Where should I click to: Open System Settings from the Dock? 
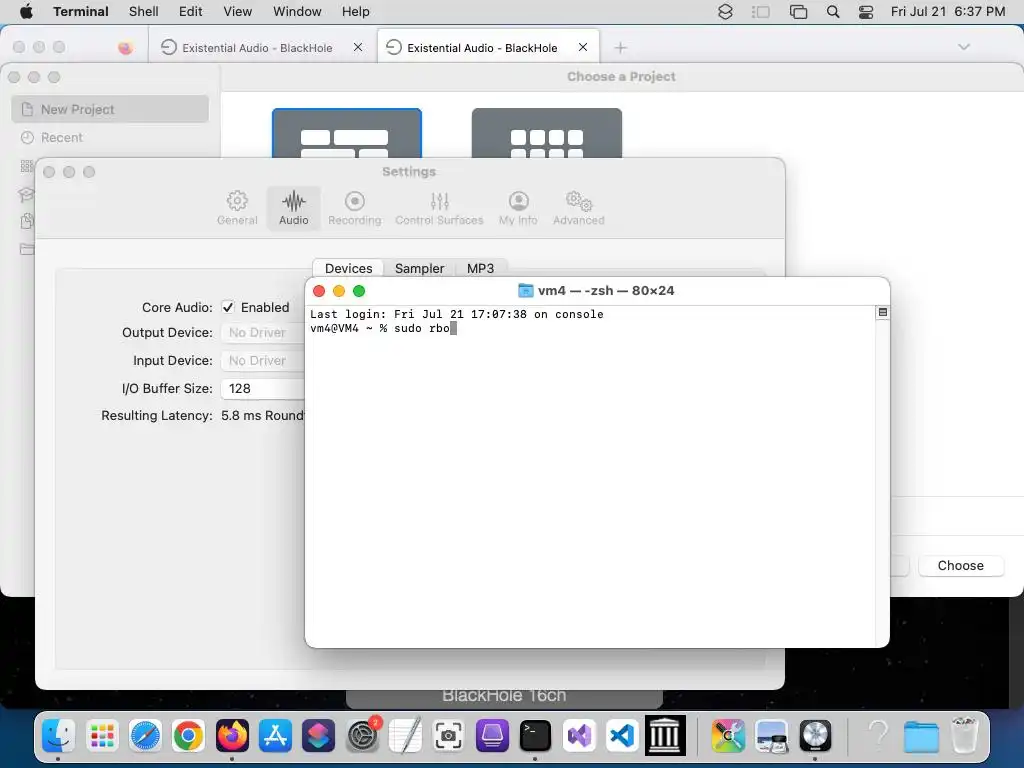pos(362,736)
